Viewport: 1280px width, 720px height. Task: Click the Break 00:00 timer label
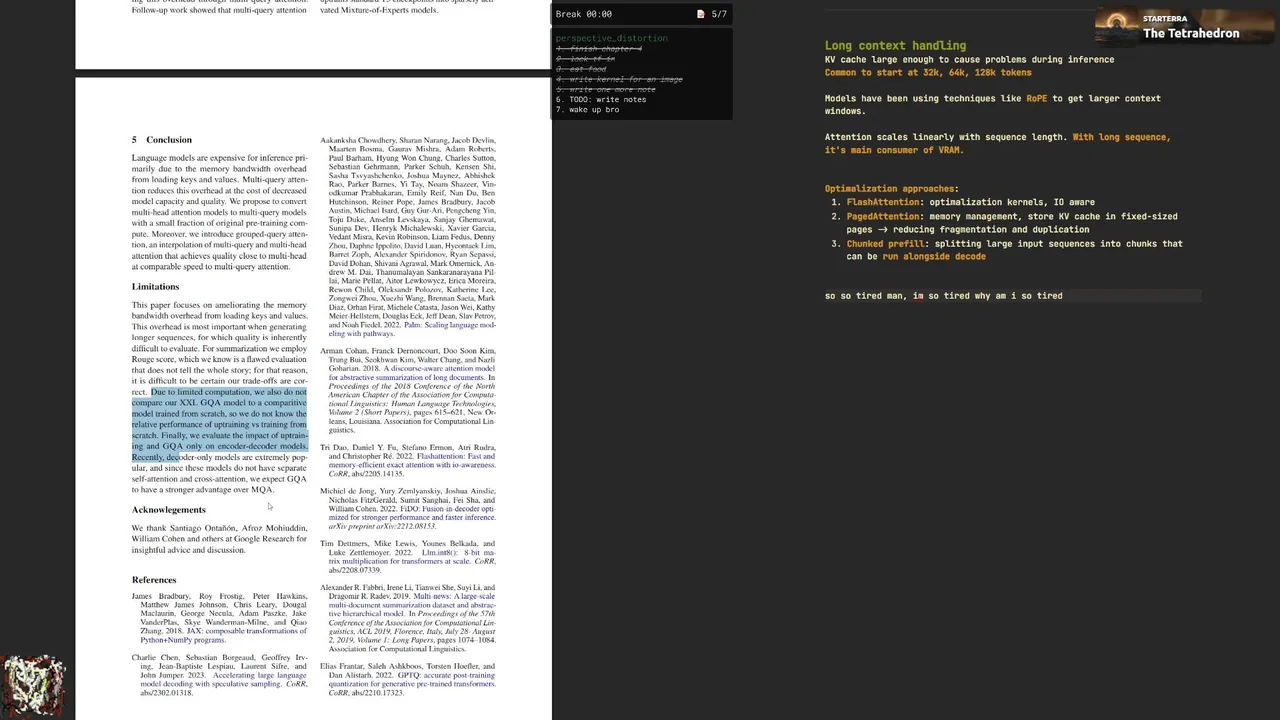pyautogui.click(x=584, y=14)
